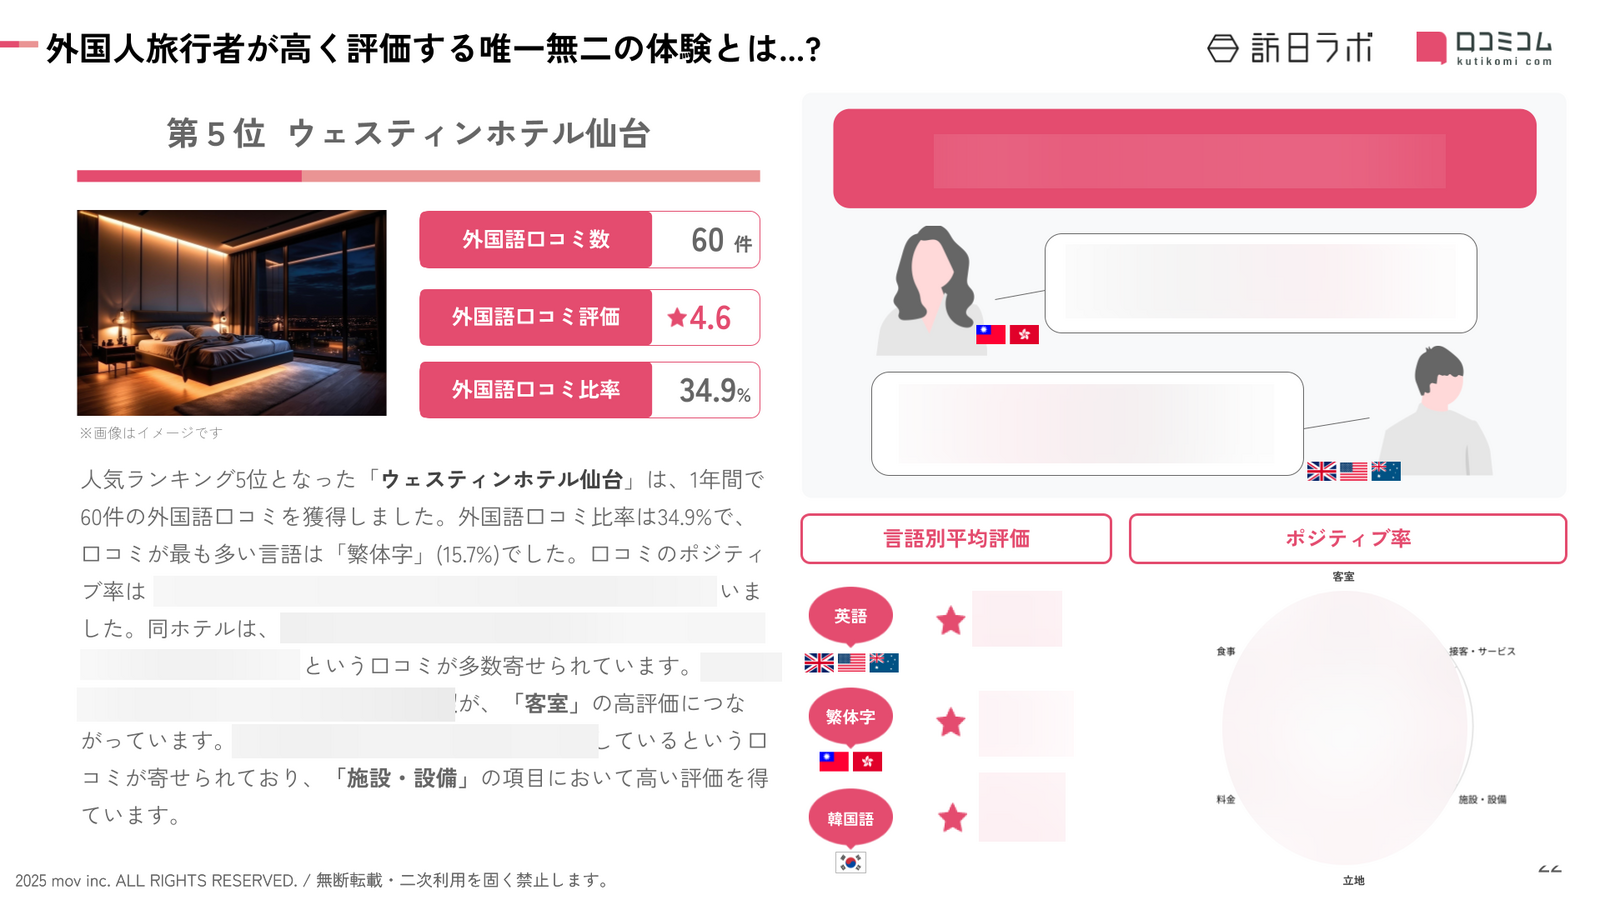Click the 外国語口コミ数 label
The height and width of the screenshot is (900, 1600).
tap(536, 240)
